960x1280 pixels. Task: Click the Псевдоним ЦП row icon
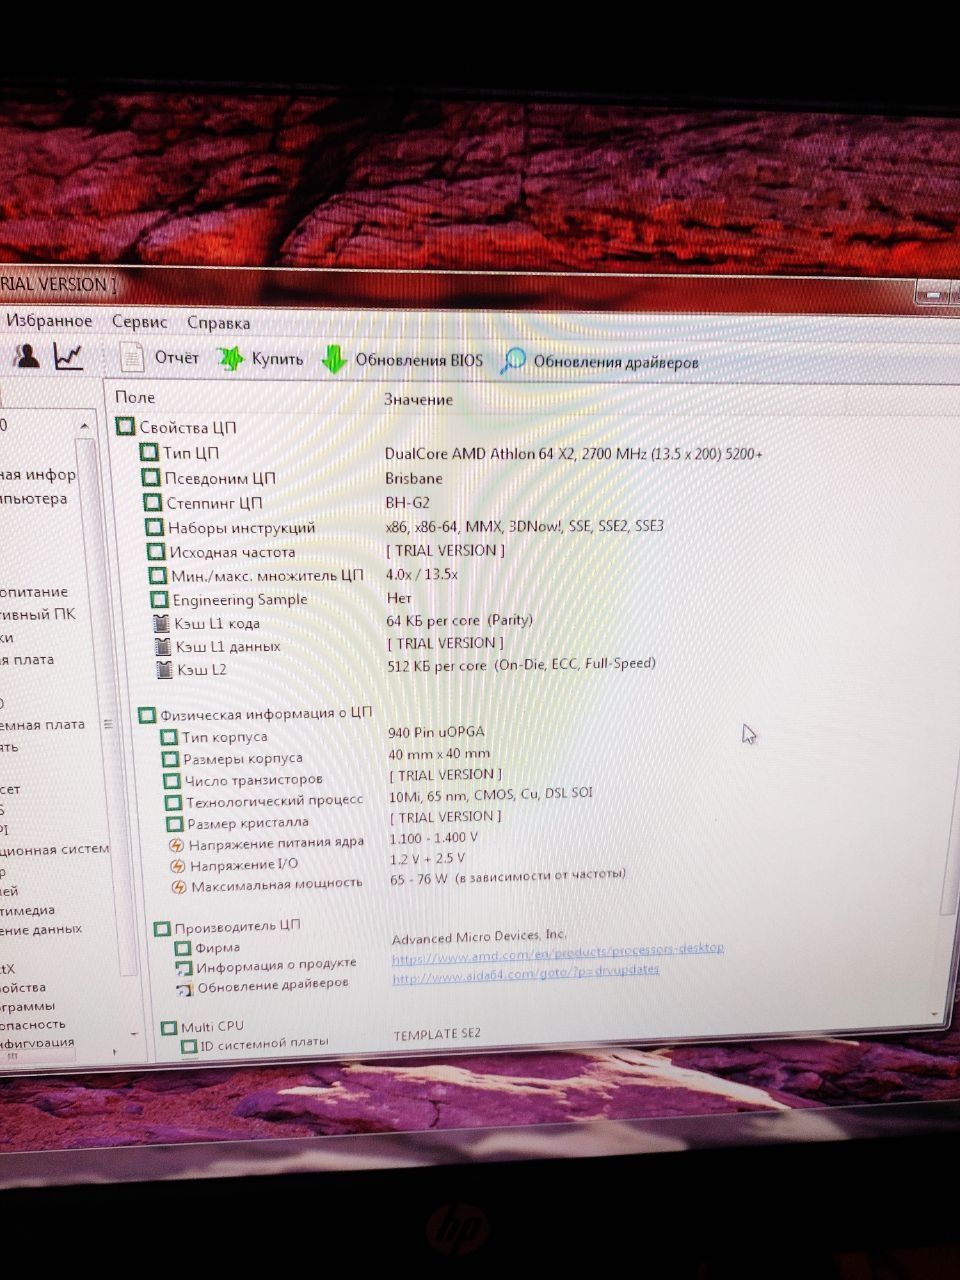pyautogui.click(x=150, y=477)
